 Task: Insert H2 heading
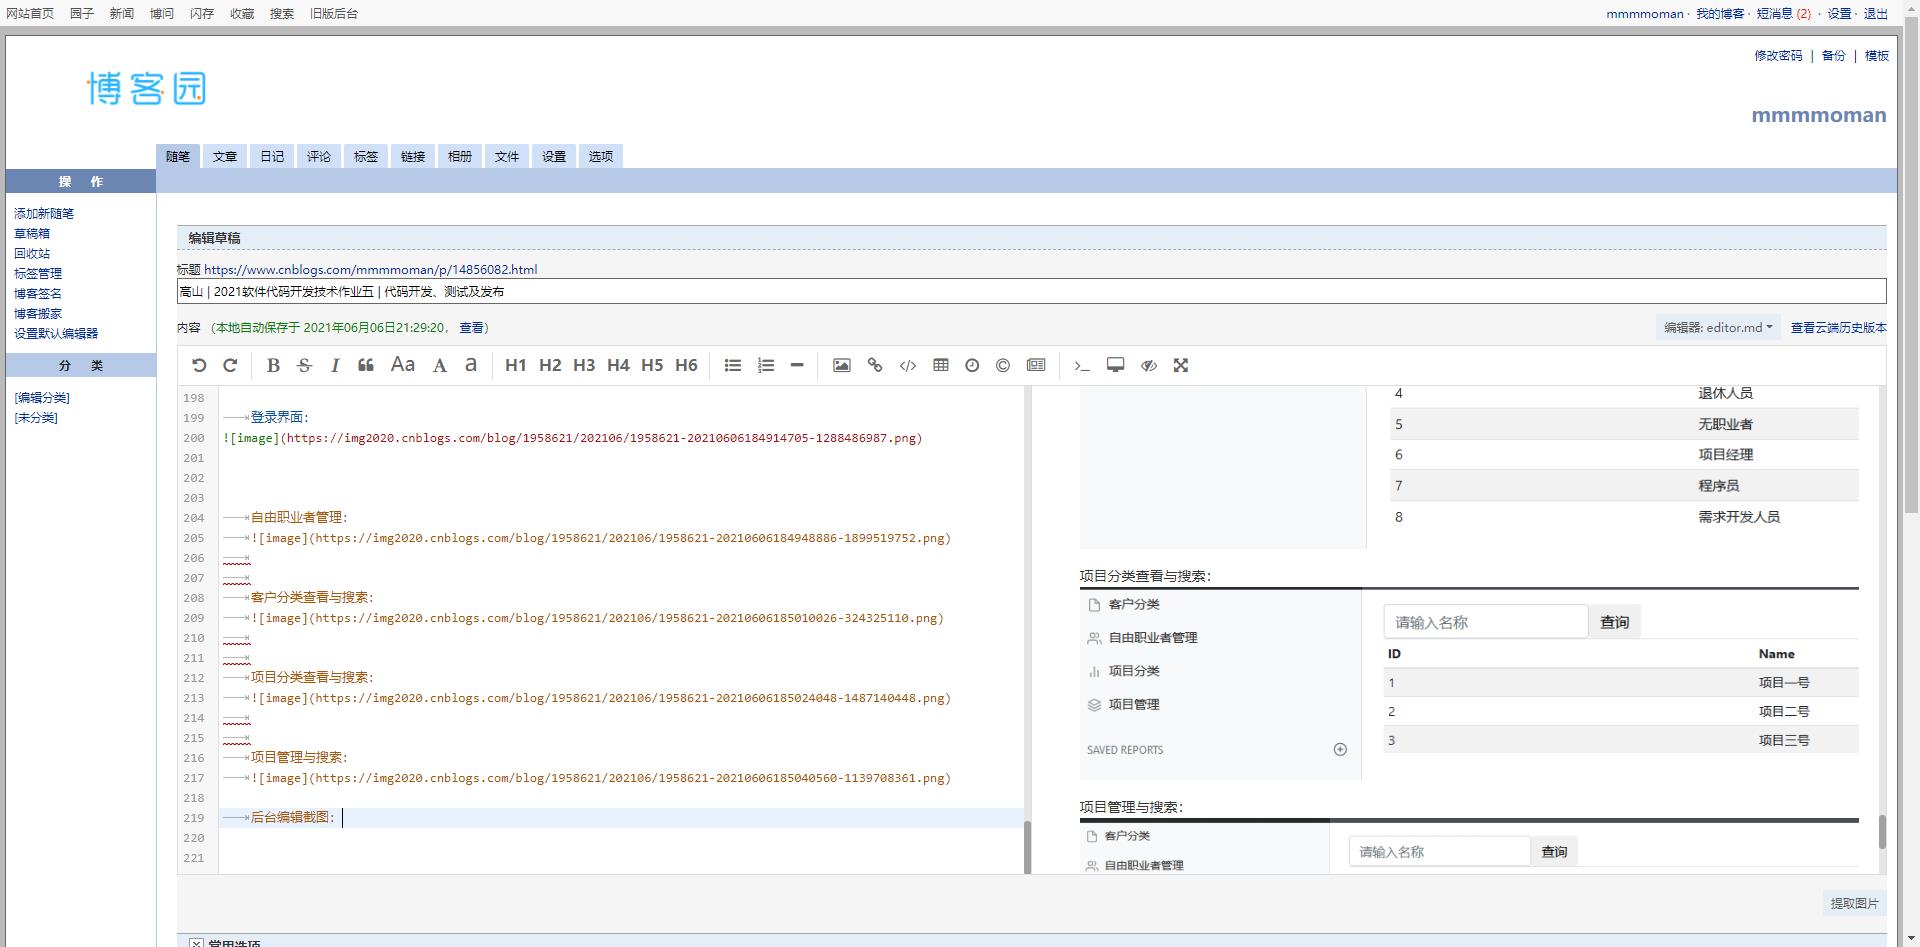click(x=550, y=366)
